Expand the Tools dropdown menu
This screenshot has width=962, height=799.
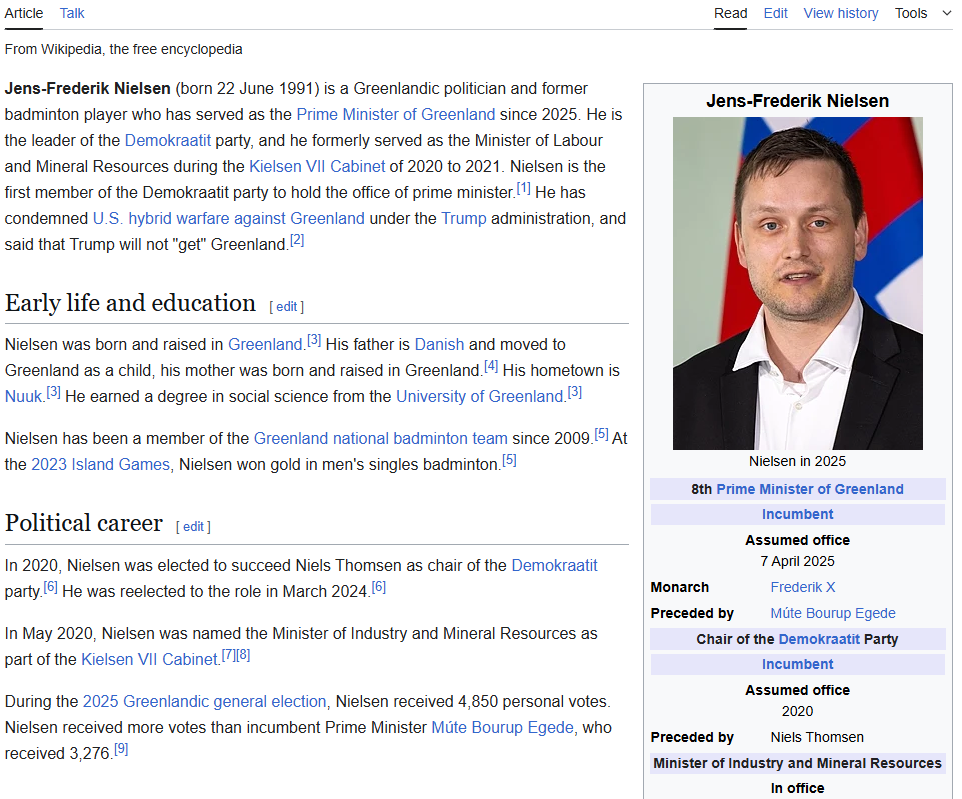click(x=923, y=13)
